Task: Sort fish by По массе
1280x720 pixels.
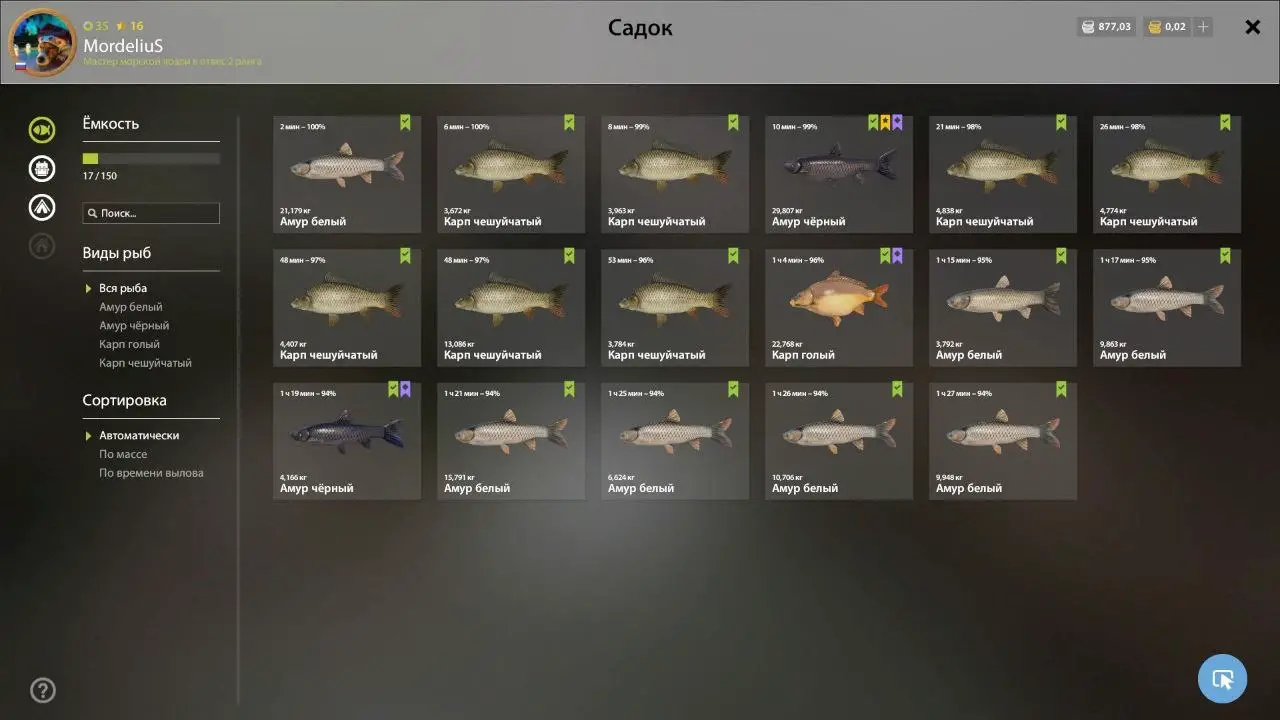Action: click(x=123, y=455)
